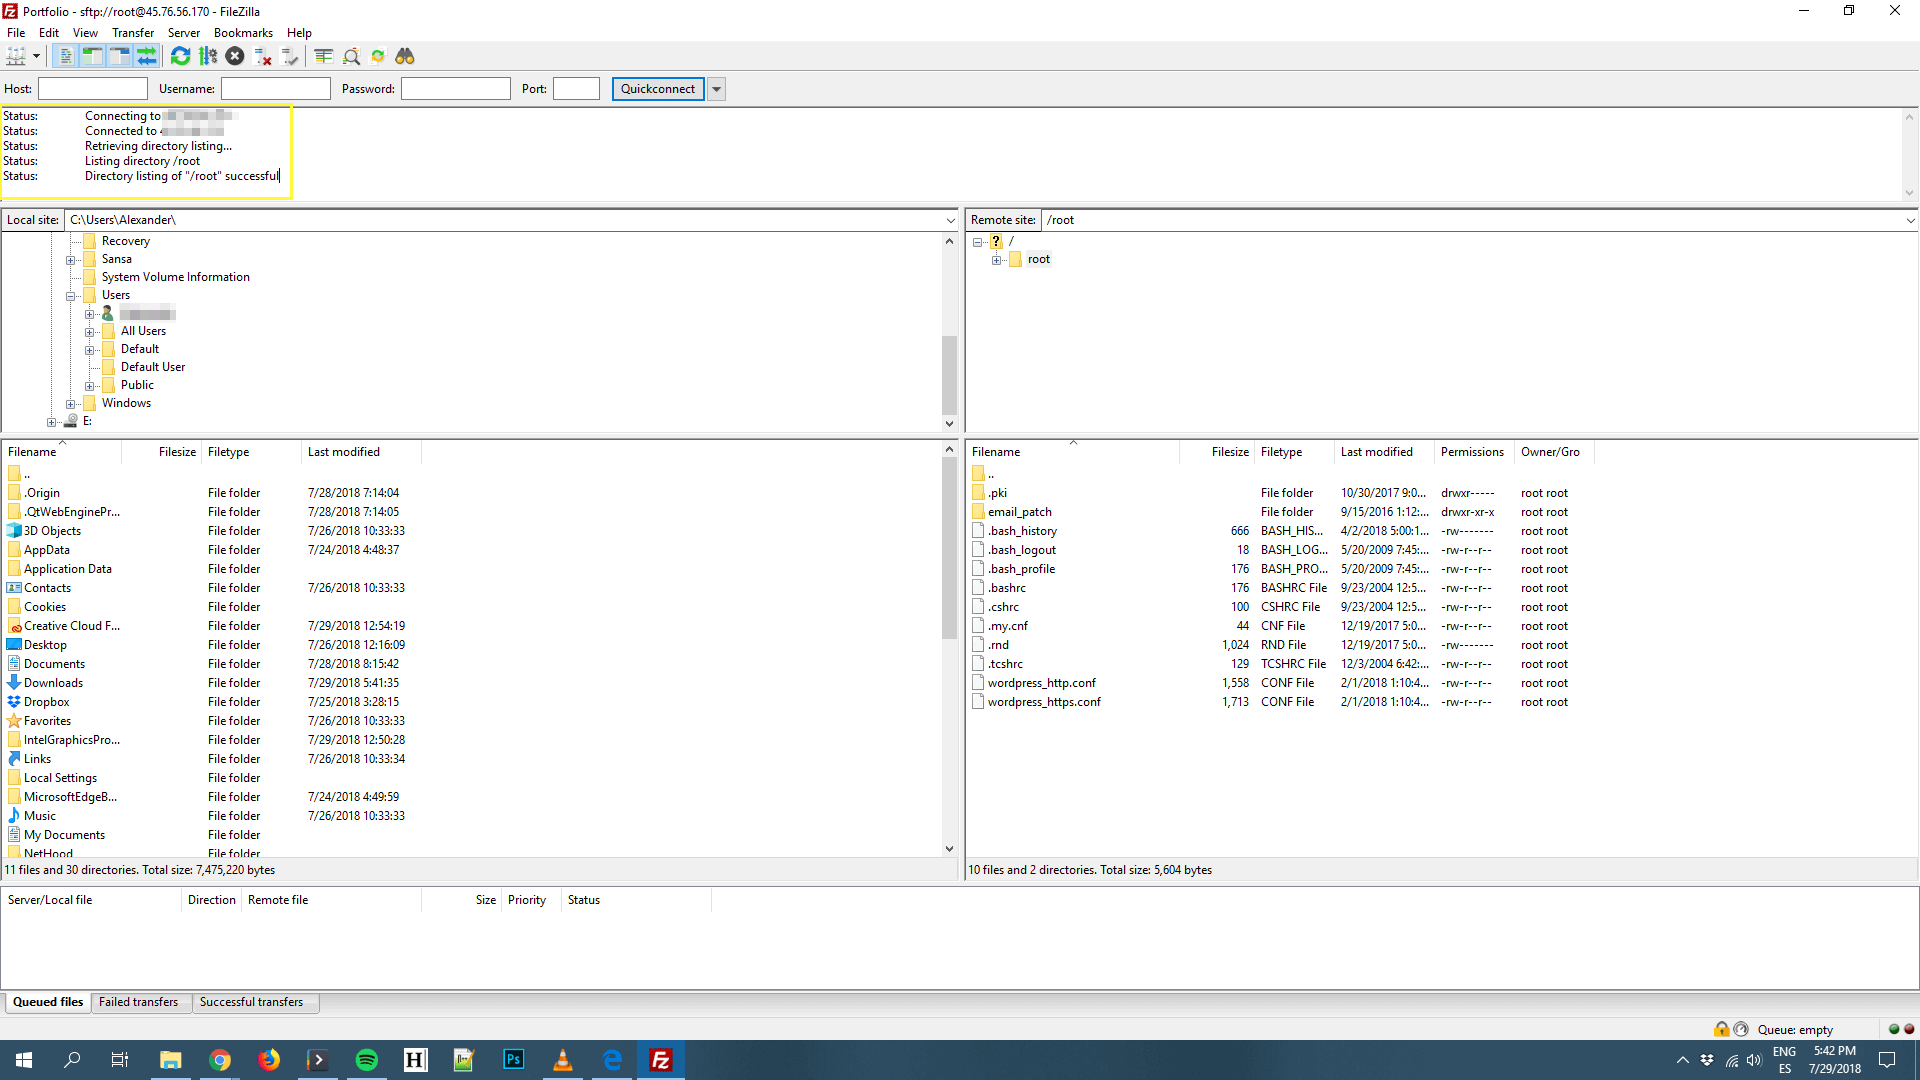Click the filter filename icon
Viewport: 1920px width, 1080px height.
351,55
